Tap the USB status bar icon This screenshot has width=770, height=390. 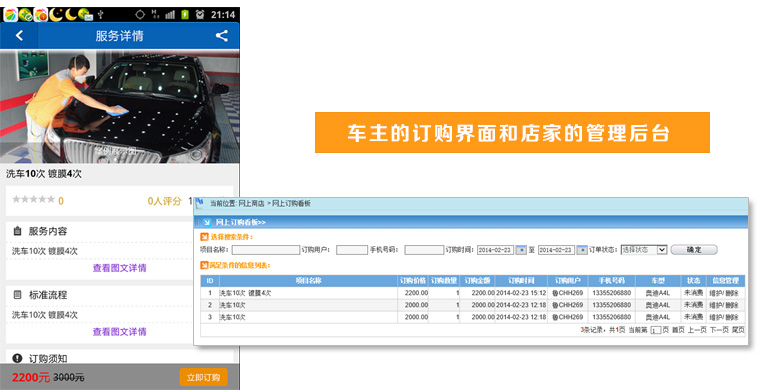[x=100, y=14]
